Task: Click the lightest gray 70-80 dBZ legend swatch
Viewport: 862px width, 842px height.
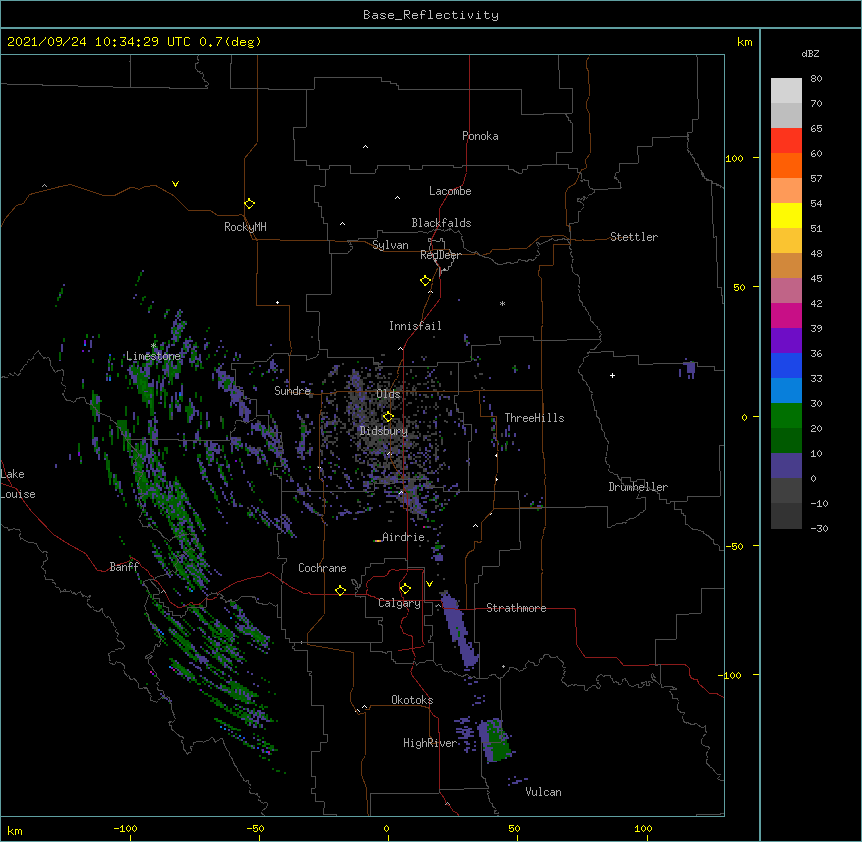Action: tap(786, 91)
